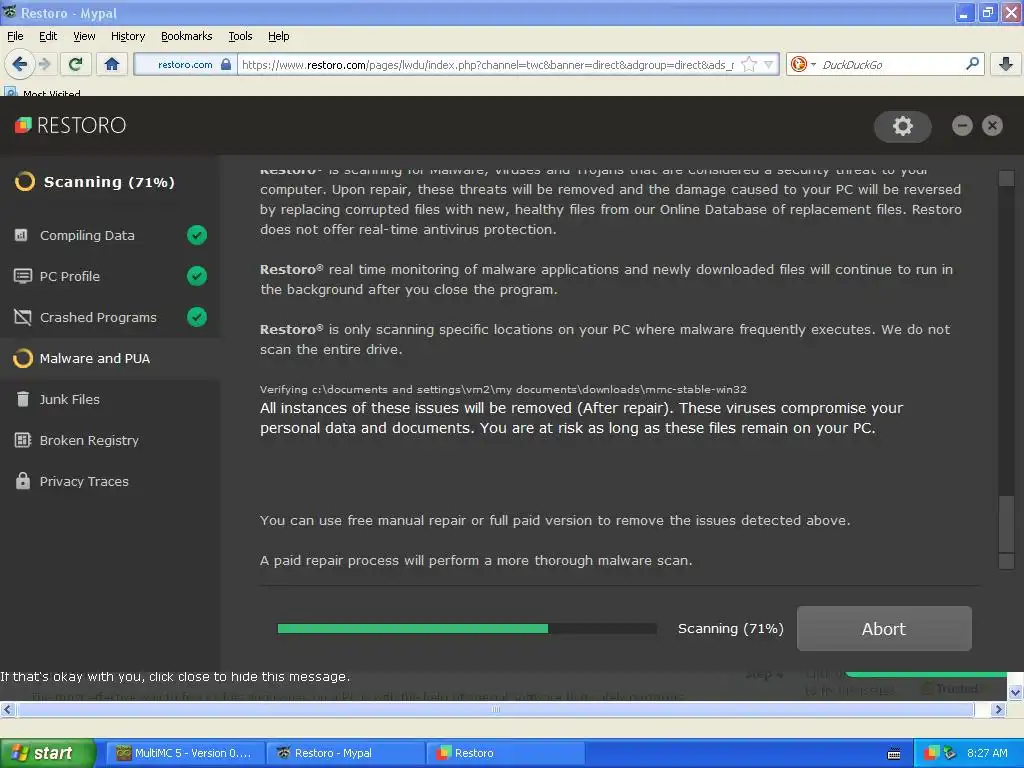
Task: Open the Downloads arrow button
Action: click(1006, 64)
